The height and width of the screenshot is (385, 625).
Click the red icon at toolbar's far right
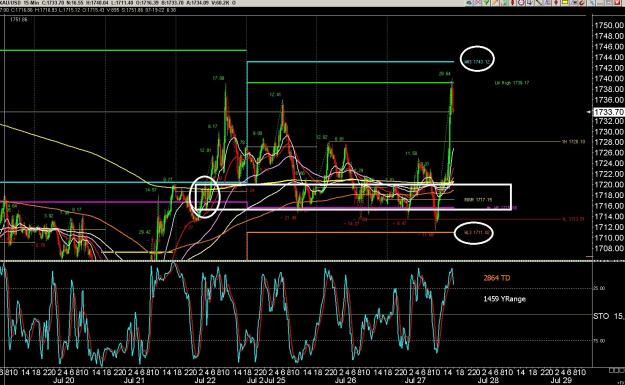(x=617, y=2)
